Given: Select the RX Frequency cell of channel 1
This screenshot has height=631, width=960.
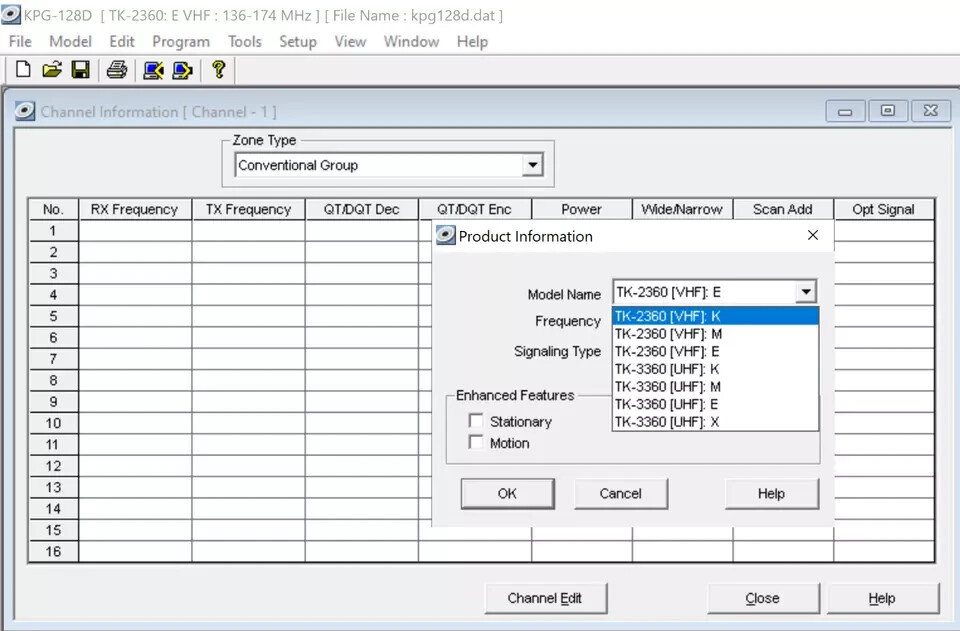Looking at the screenshot, I should point(135,231).
